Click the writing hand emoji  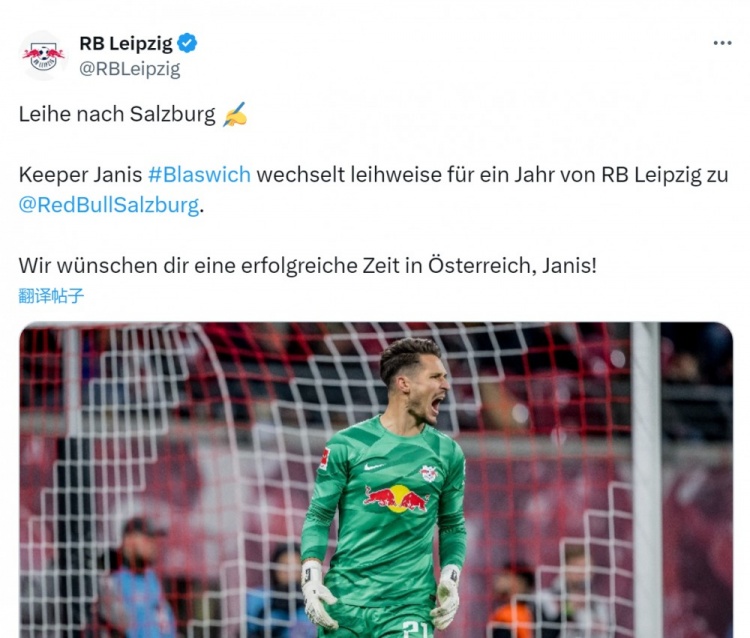[235, 114]
